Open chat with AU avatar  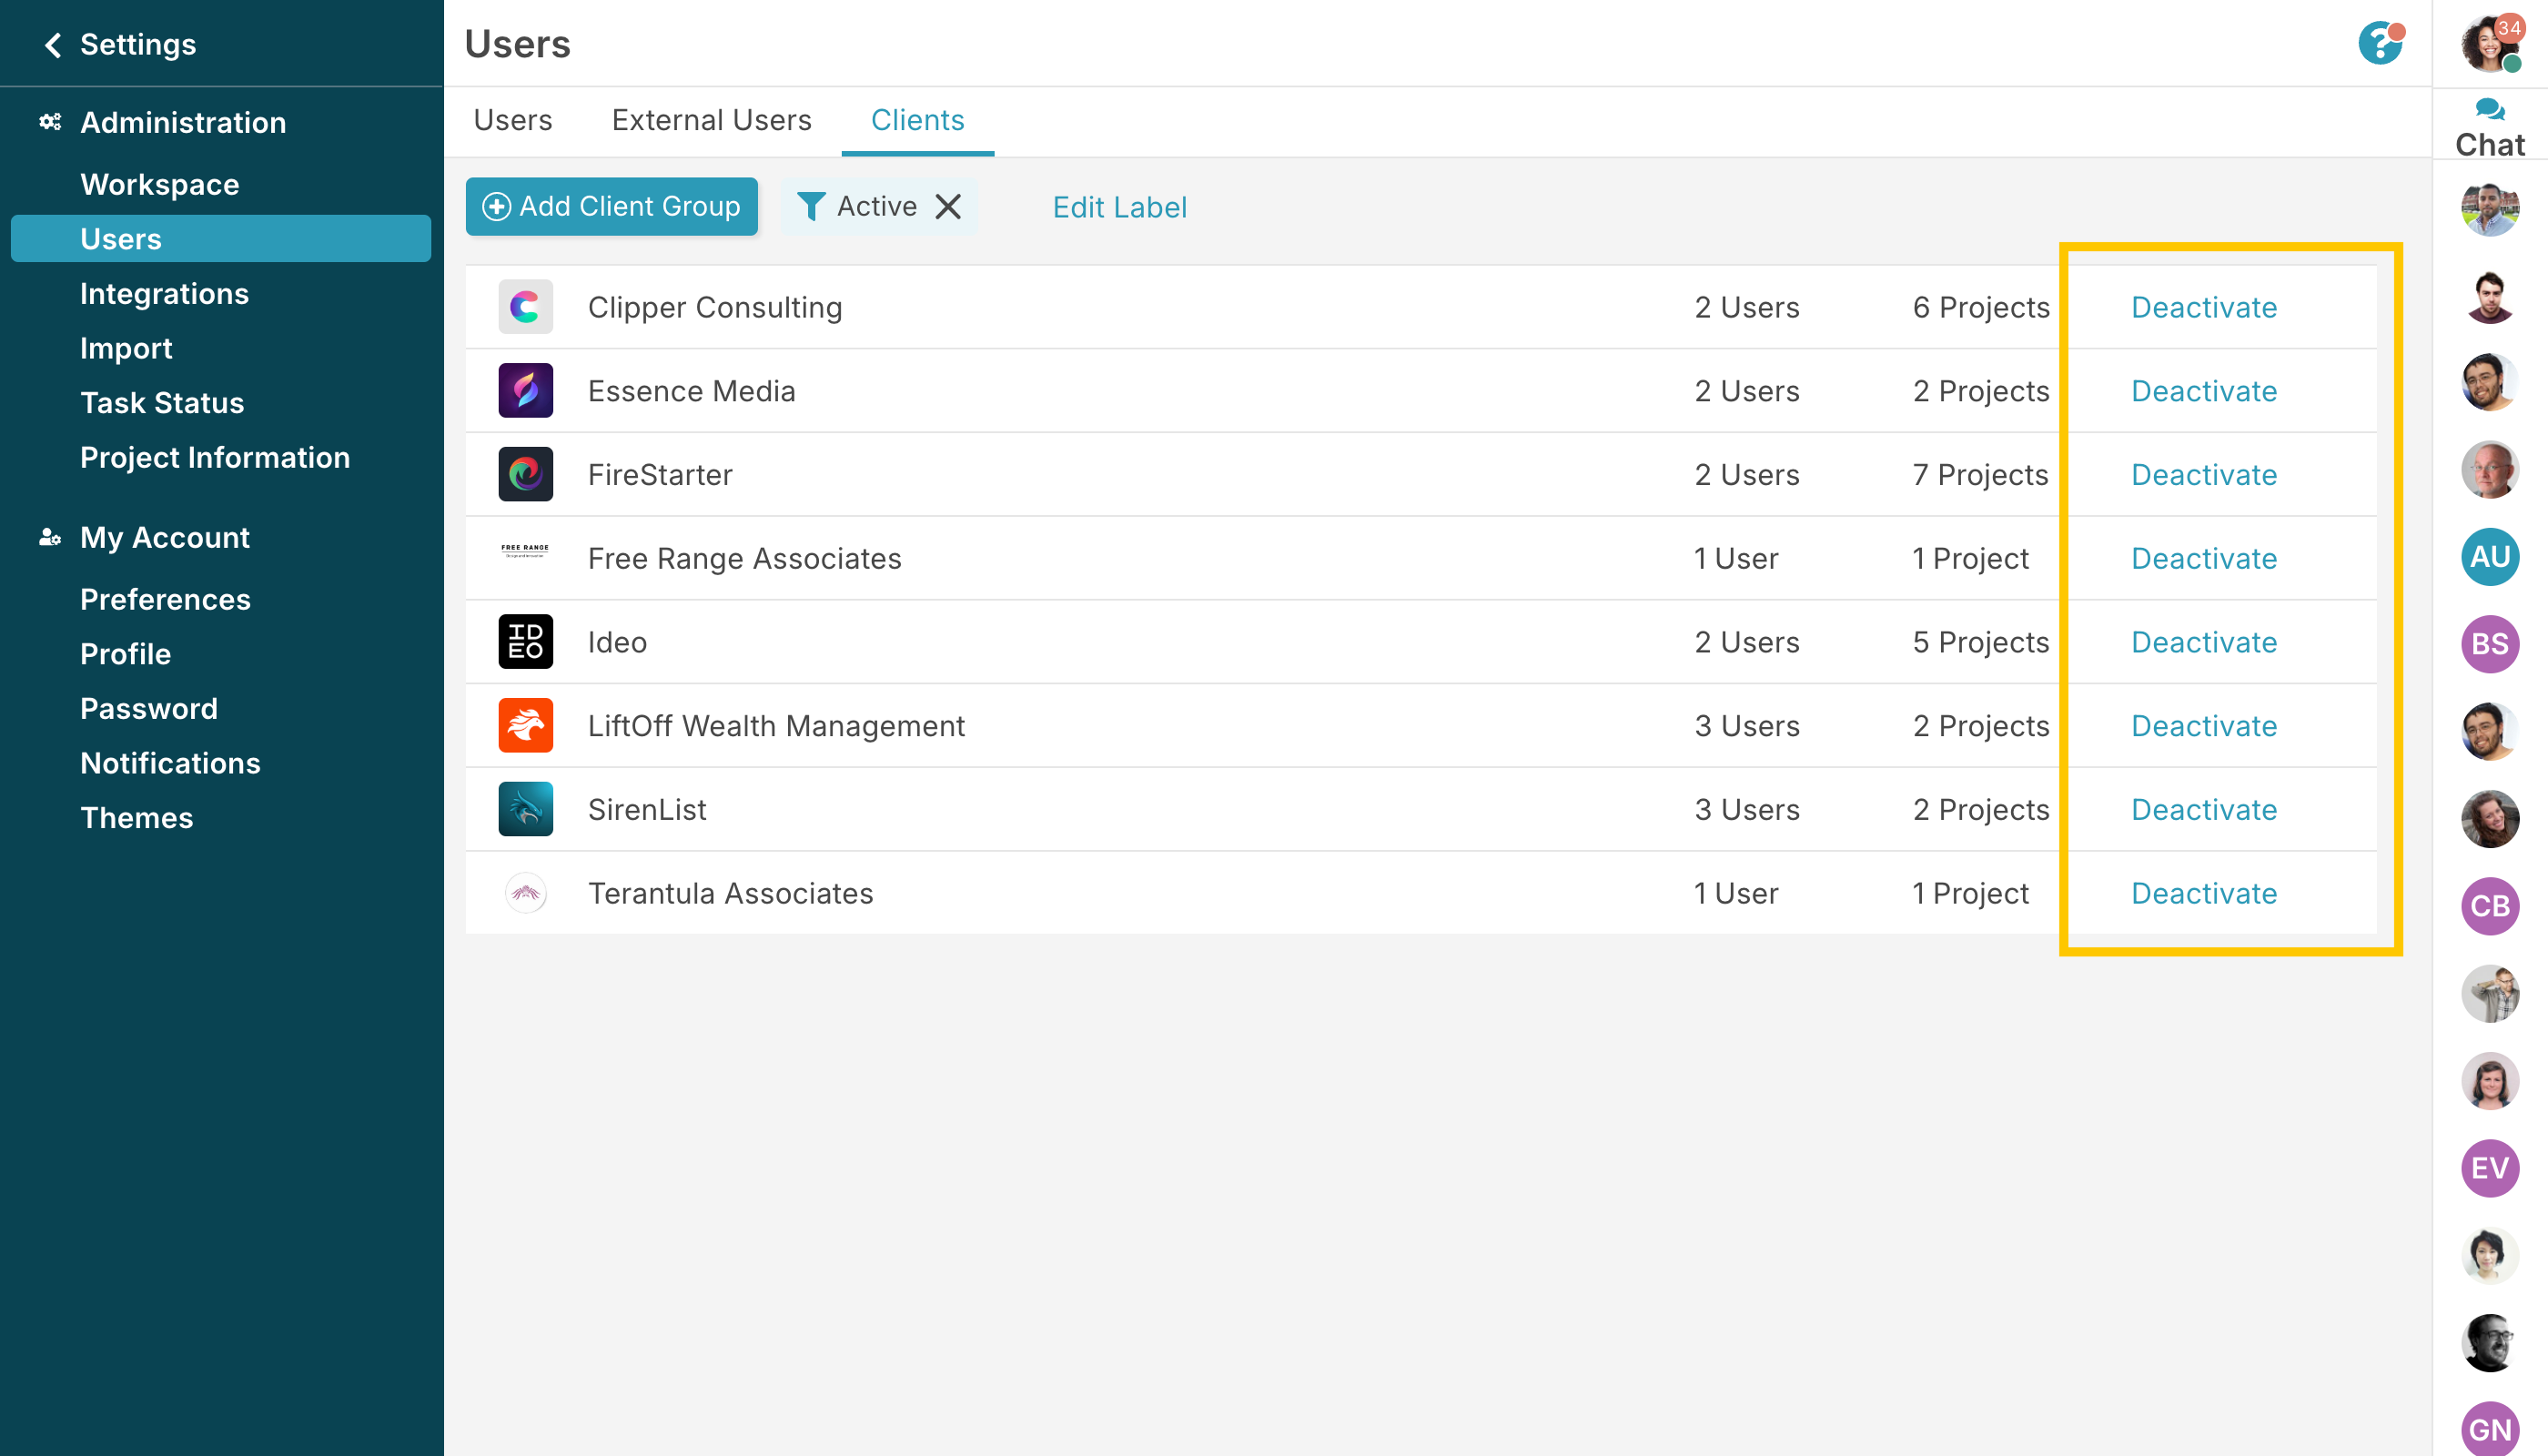[2488, 557]
